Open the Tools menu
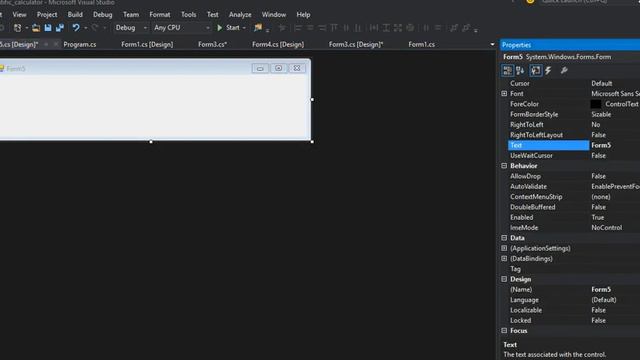Viewport: 640px width, 360px height. 189,15
